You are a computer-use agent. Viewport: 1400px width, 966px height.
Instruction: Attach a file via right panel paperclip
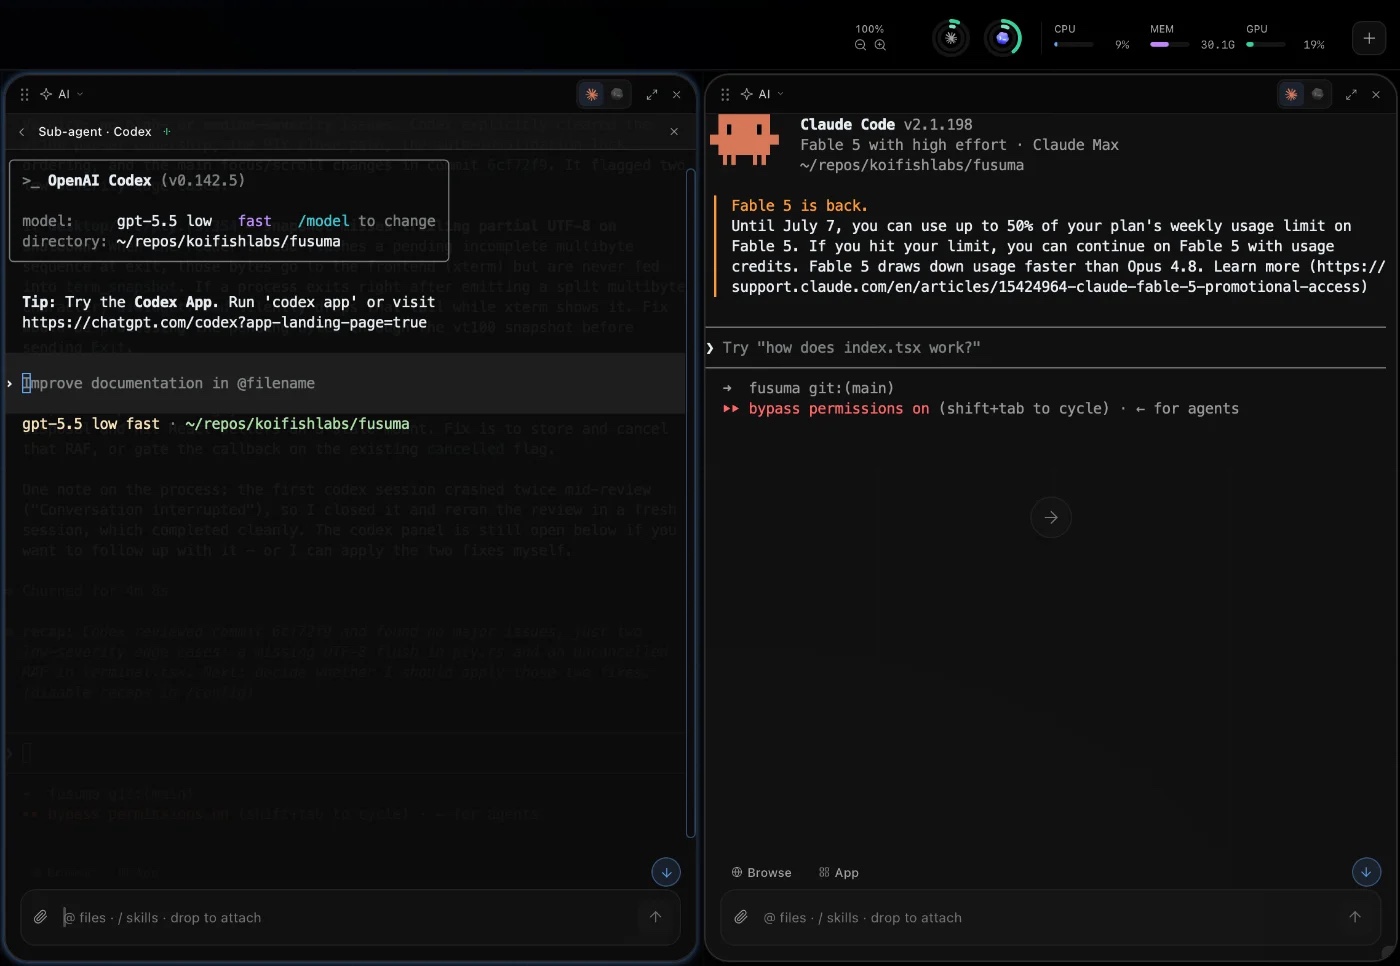pos(741,917)
